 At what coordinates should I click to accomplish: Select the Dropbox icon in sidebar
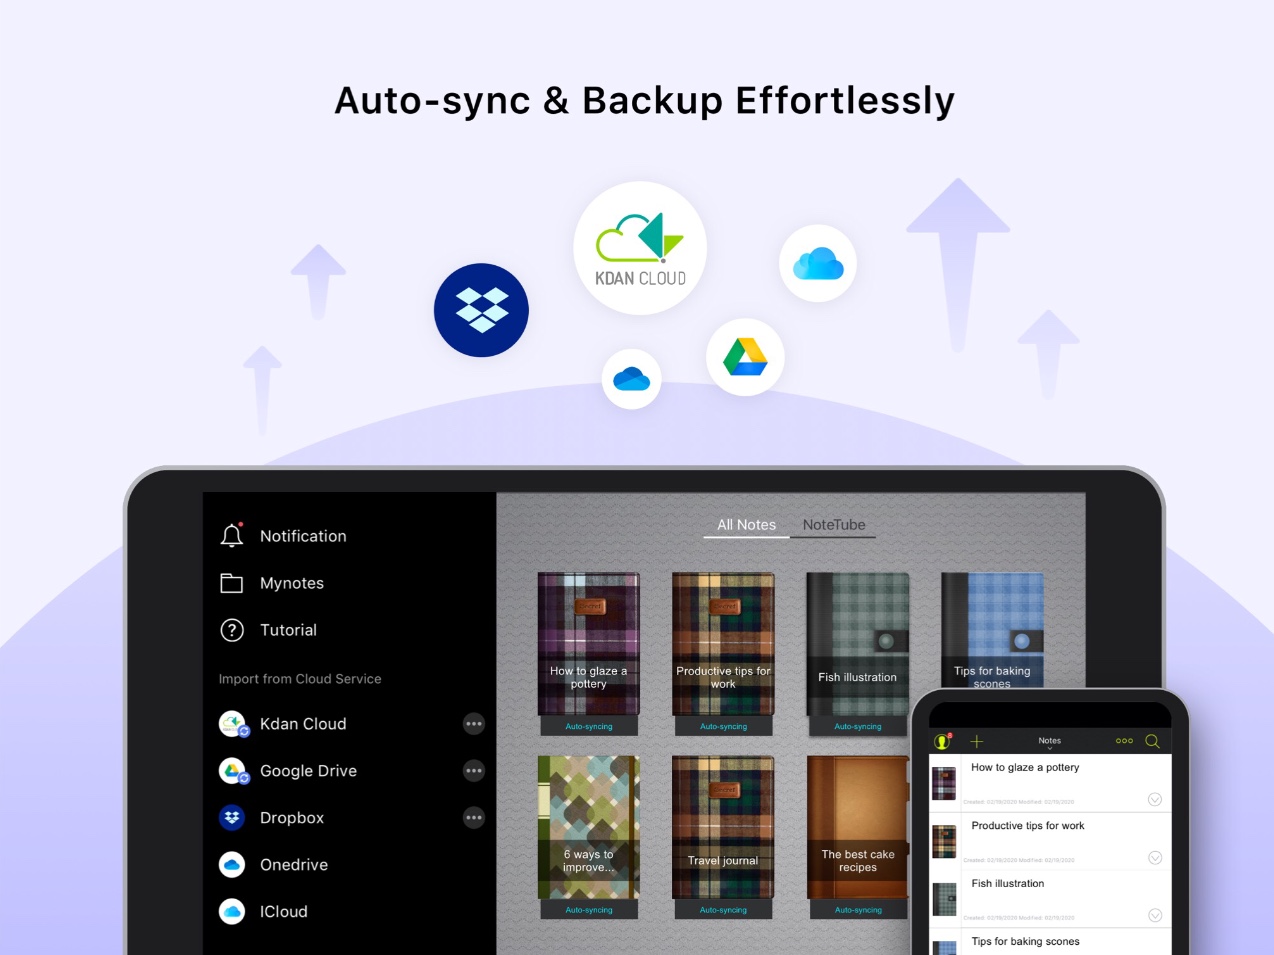232,818
